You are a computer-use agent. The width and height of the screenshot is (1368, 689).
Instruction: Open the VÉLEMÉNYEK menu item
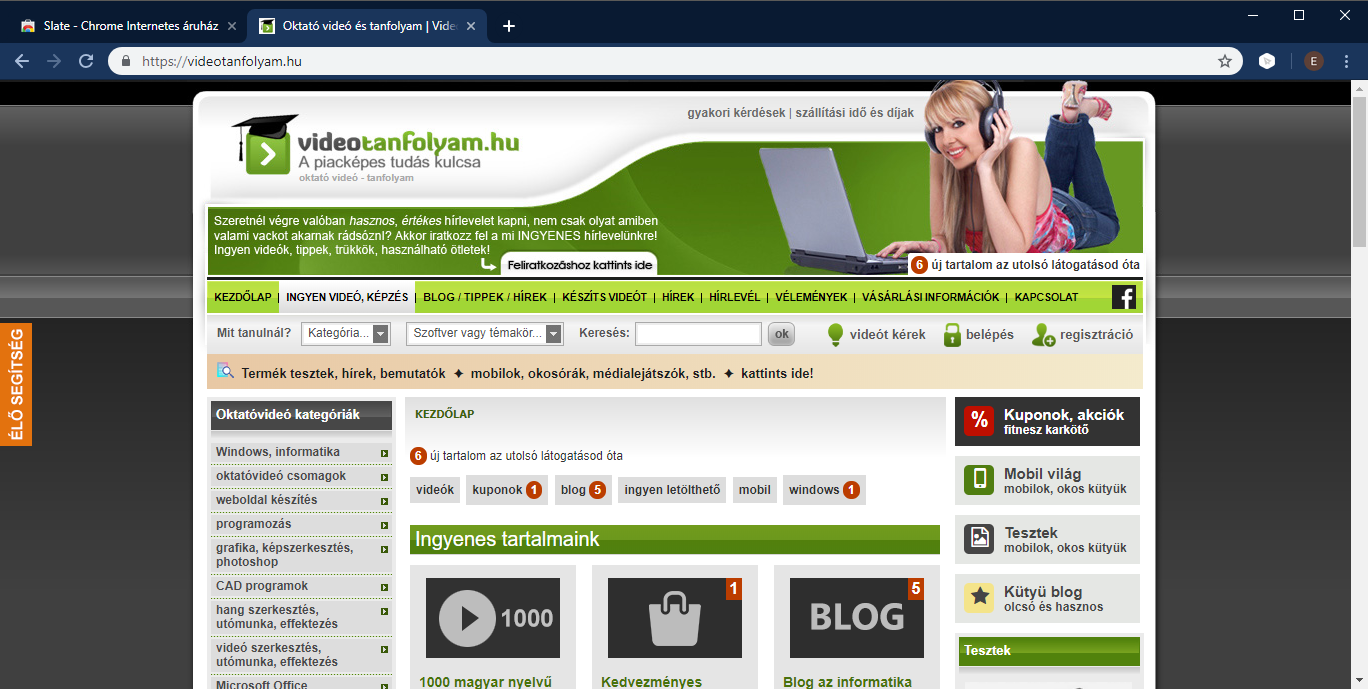click(811, 297)
